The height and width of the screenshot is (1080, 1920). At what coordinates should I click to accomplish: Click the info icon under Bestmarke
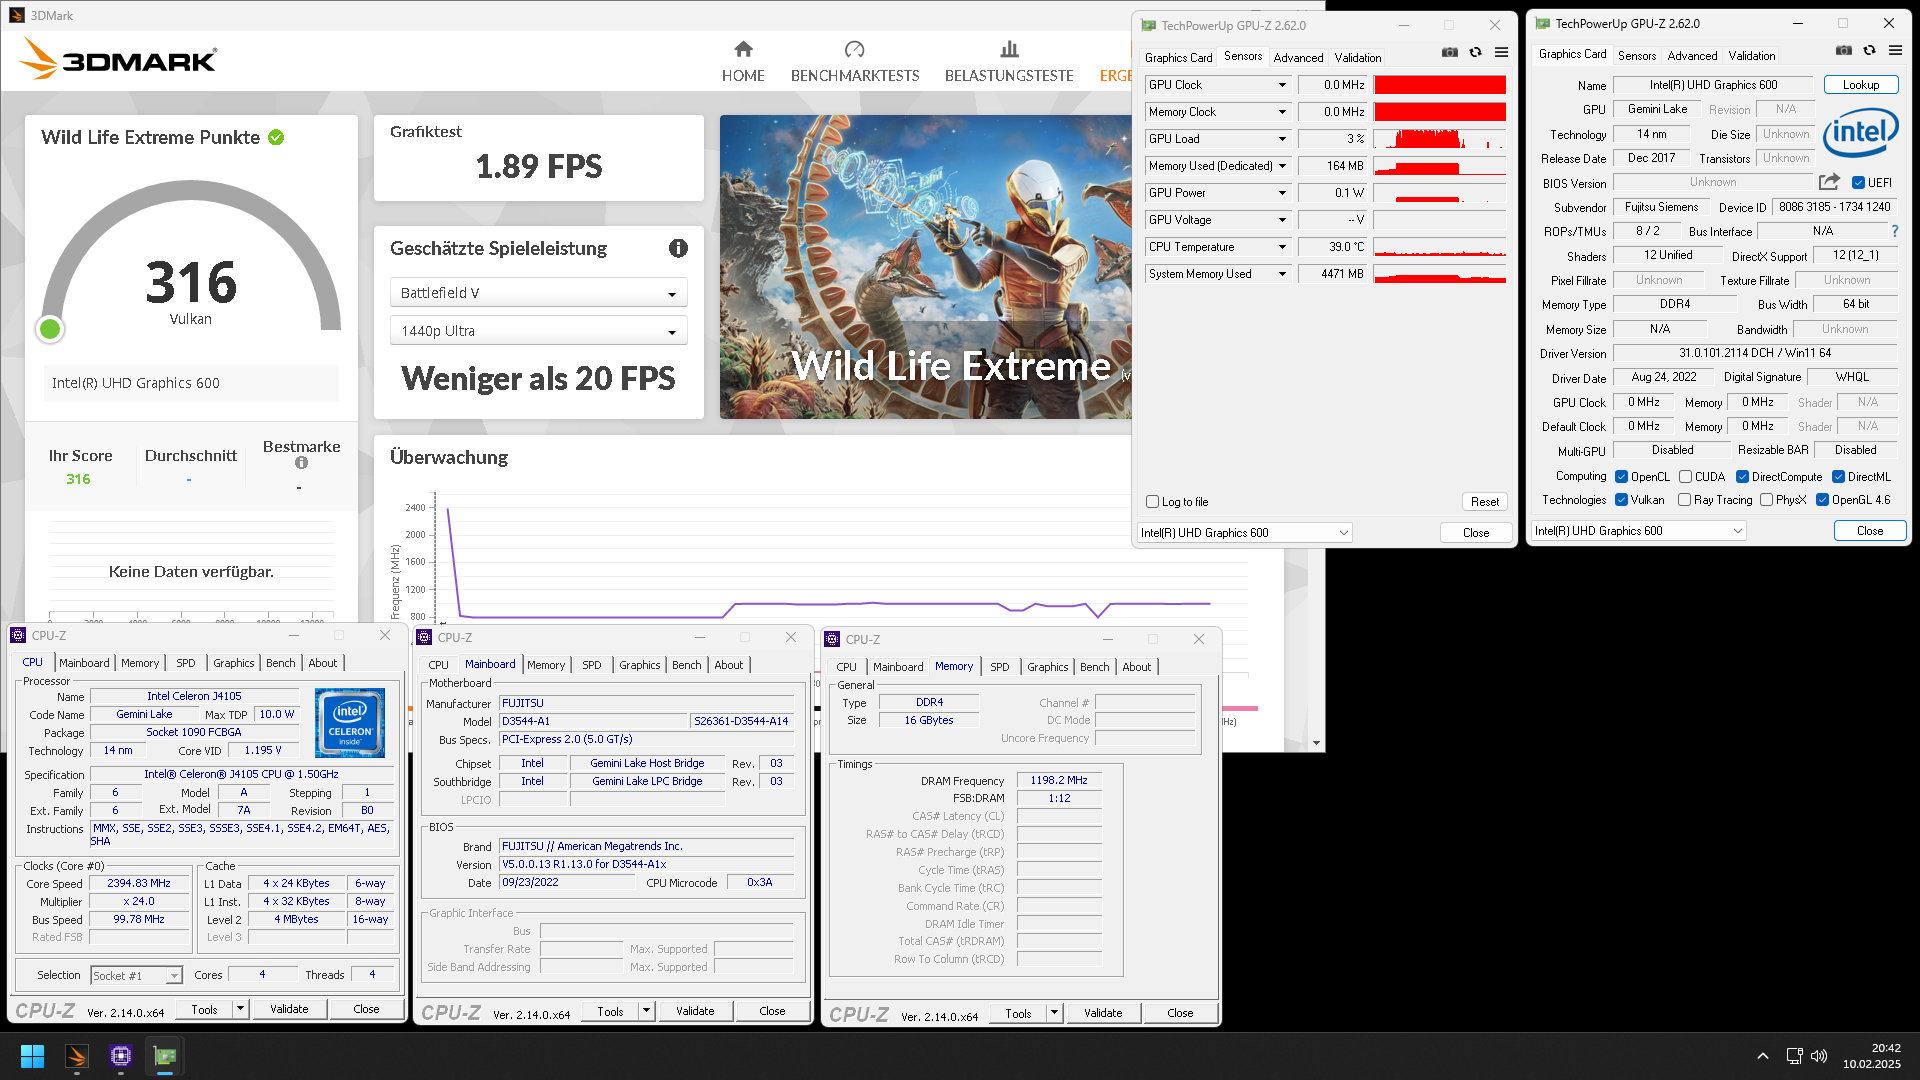301,463
